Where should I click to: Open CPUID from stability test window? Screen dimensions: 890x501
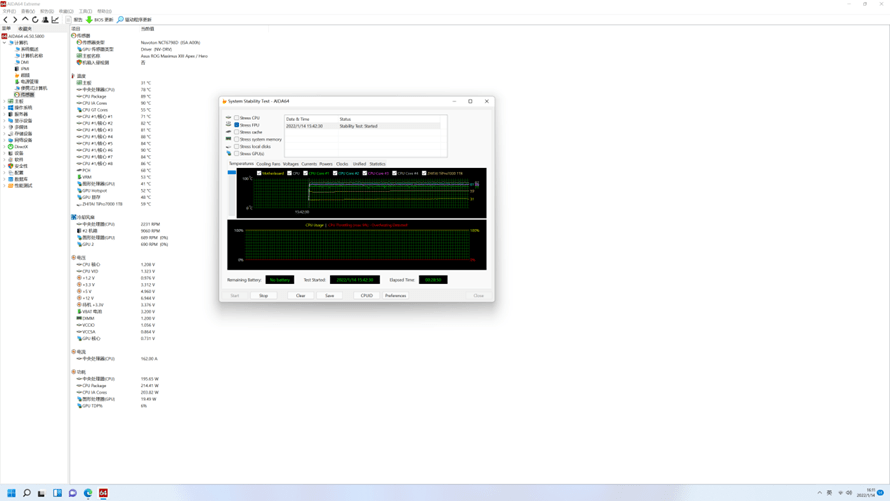click(x=367, y=296)
